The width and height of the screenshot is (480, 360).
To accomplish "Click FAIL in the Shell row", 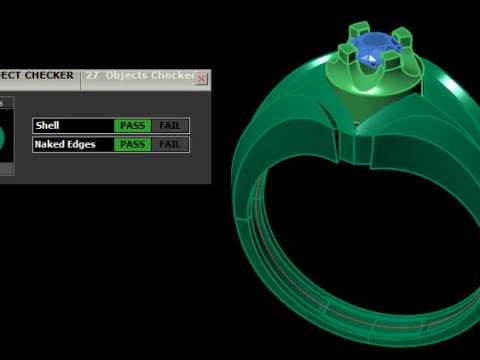I will click(x=170, y=126).
